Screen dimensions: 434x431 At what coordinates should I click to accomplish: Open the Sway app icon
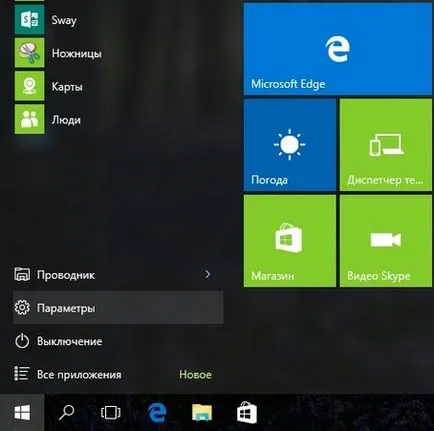click(29, 20)
